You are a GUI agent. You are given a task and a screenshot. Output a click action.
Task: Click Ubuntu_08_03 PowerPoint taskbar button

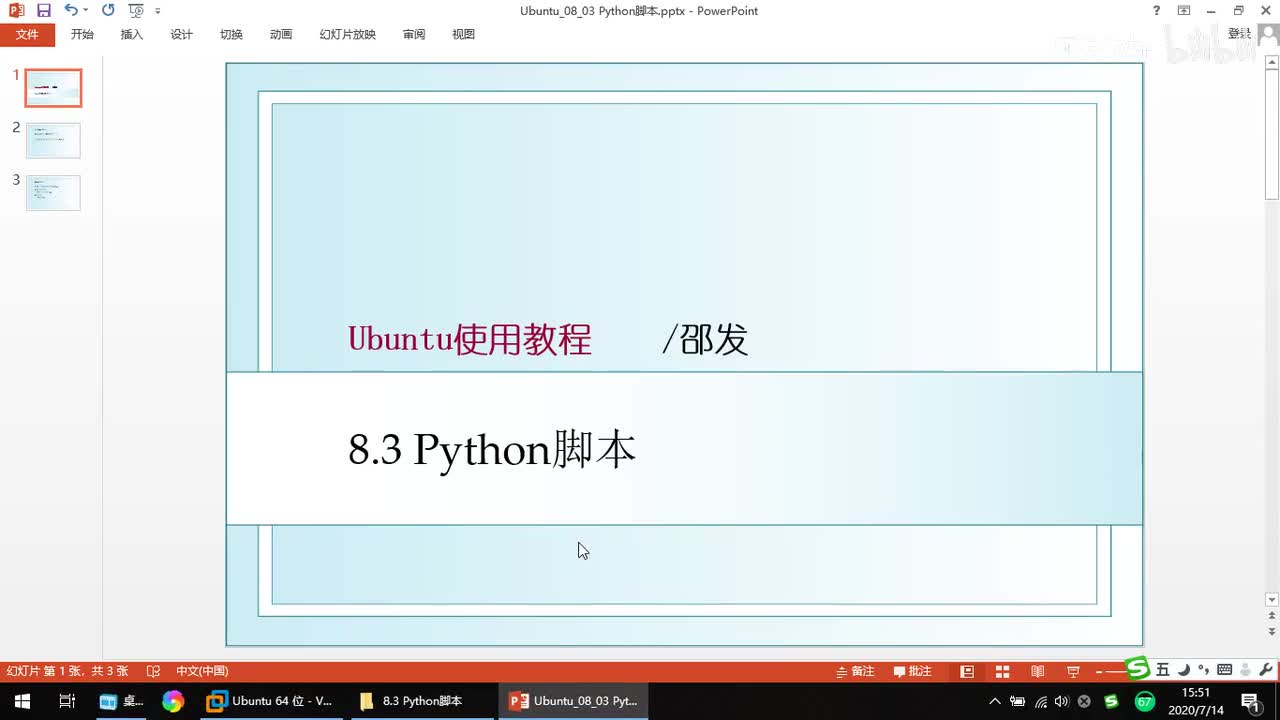(574, 701)
